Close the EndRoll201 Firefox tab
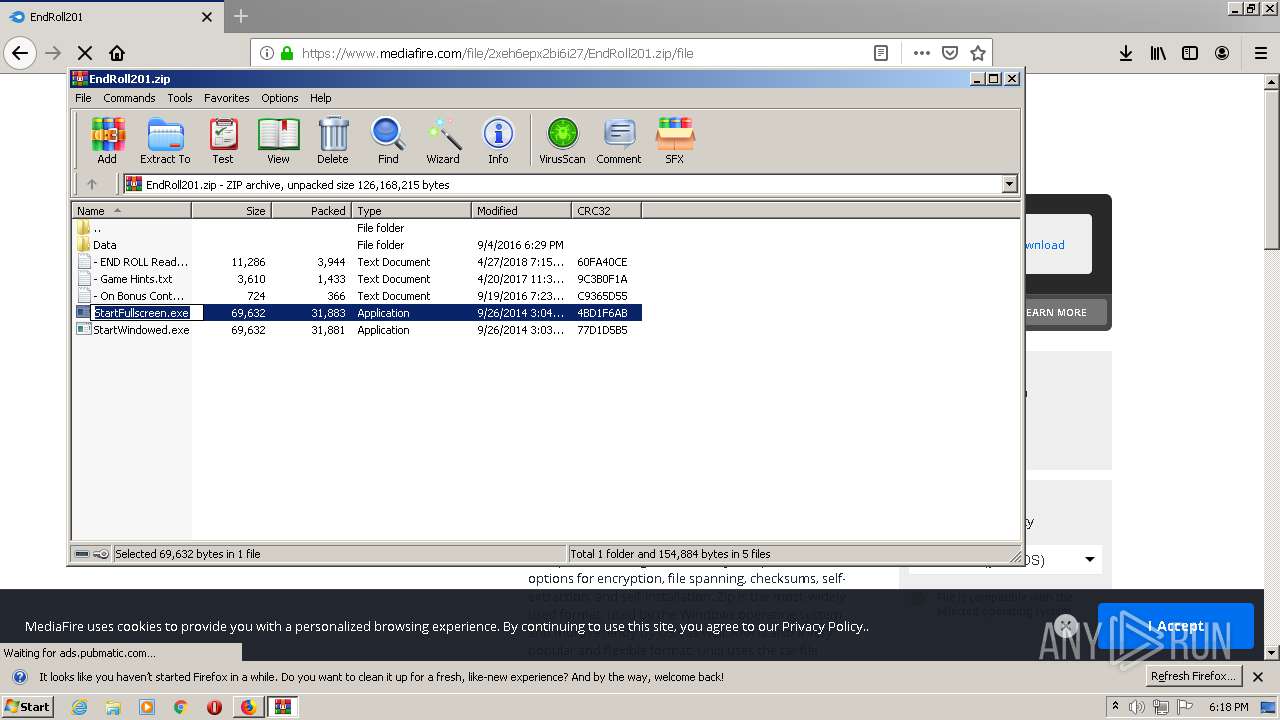 pyautogui.click(x=207, y=17)
